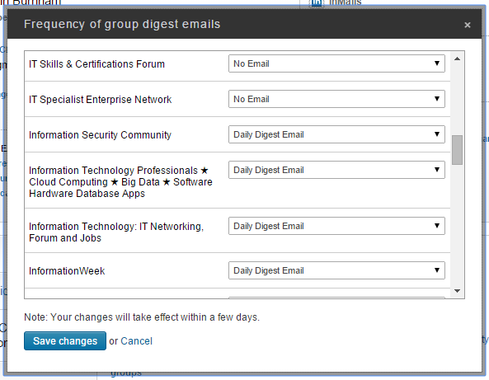Click the scroll up arrow of group list
489x380 pixels.
457,59
